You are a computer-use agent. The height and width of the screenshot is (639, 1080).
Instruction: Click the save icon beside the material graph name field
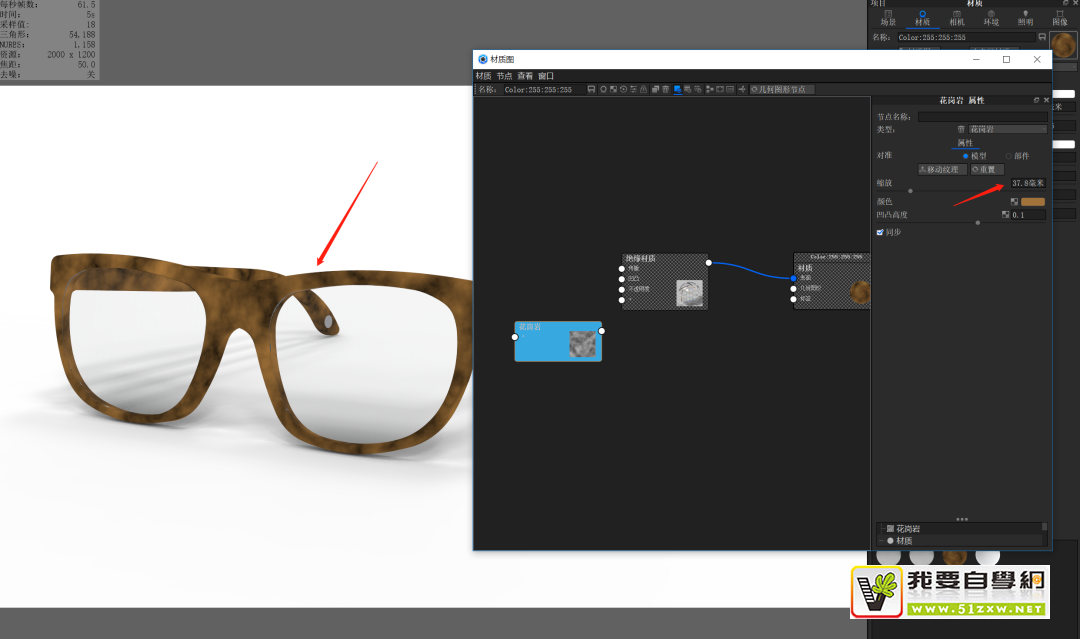click(591, 90)
